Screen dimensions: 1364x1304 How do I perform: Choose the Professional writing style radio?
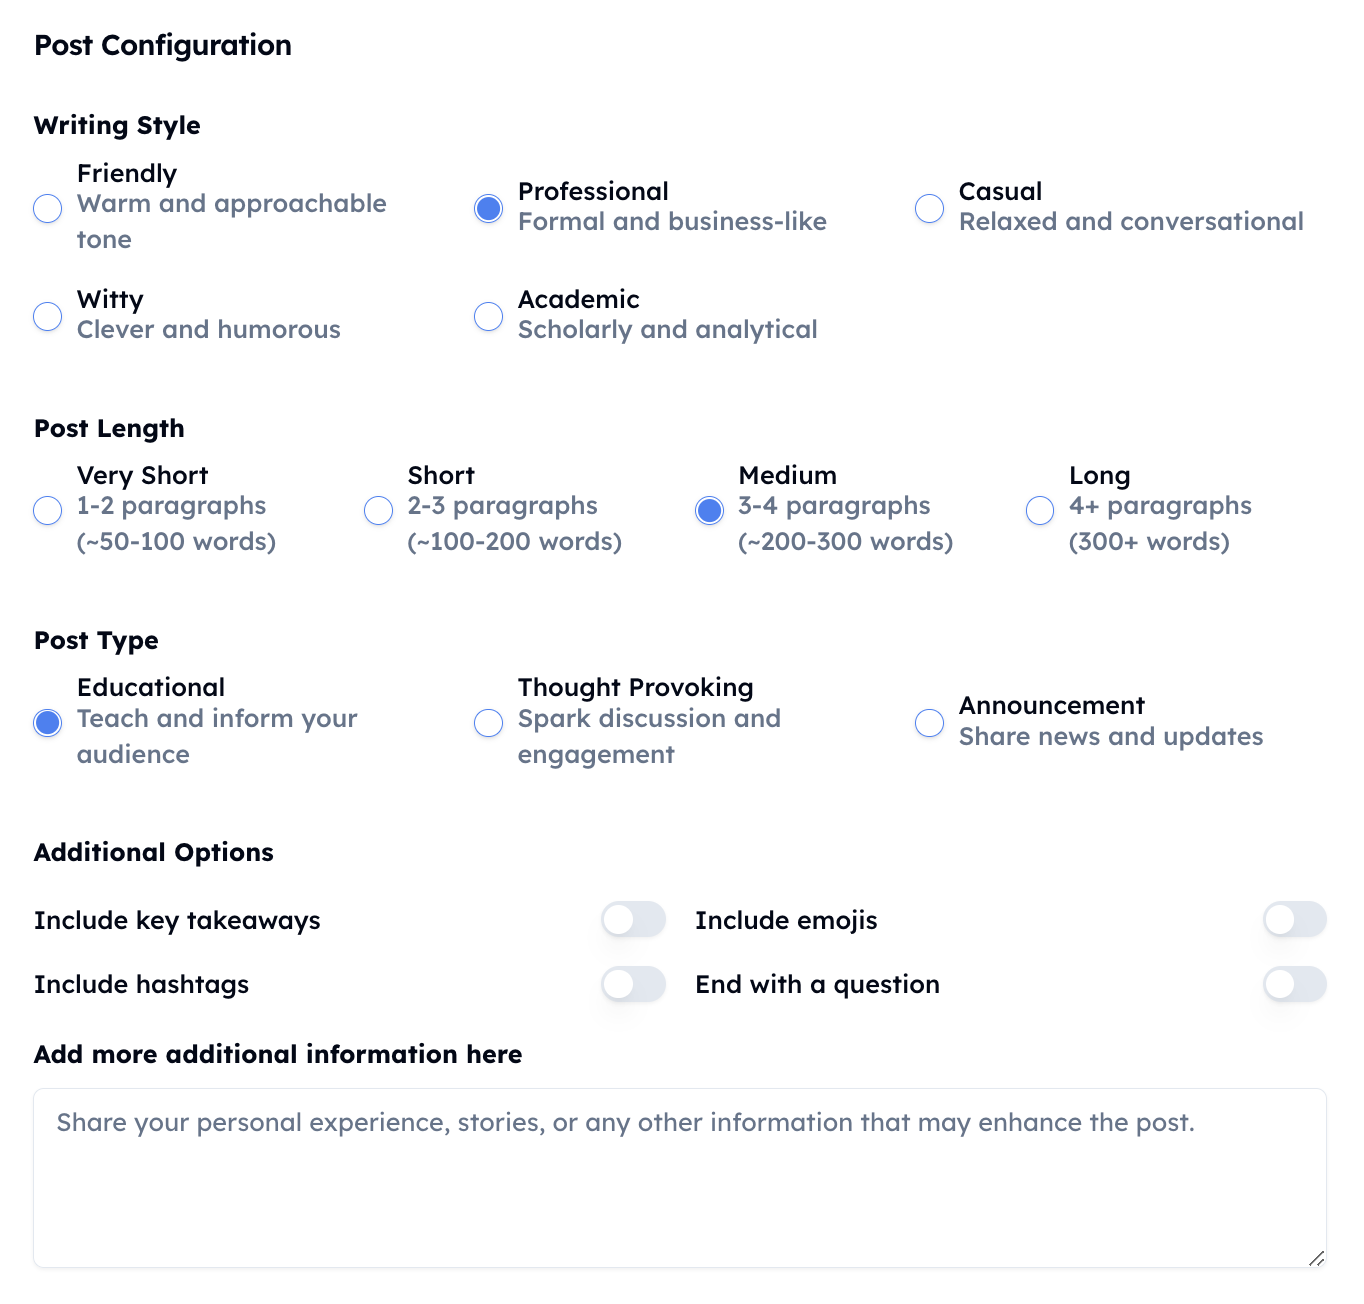click(489, 208)
